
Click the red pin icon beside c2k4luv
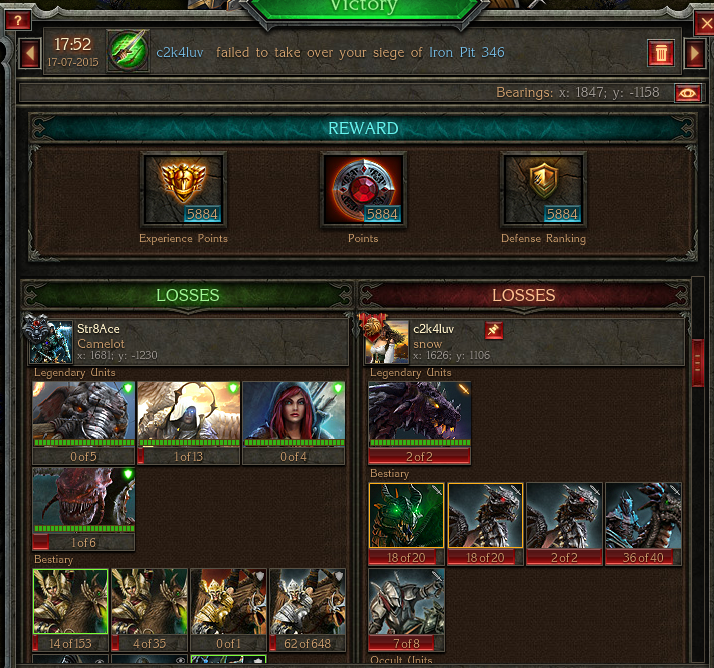(494, 330)
